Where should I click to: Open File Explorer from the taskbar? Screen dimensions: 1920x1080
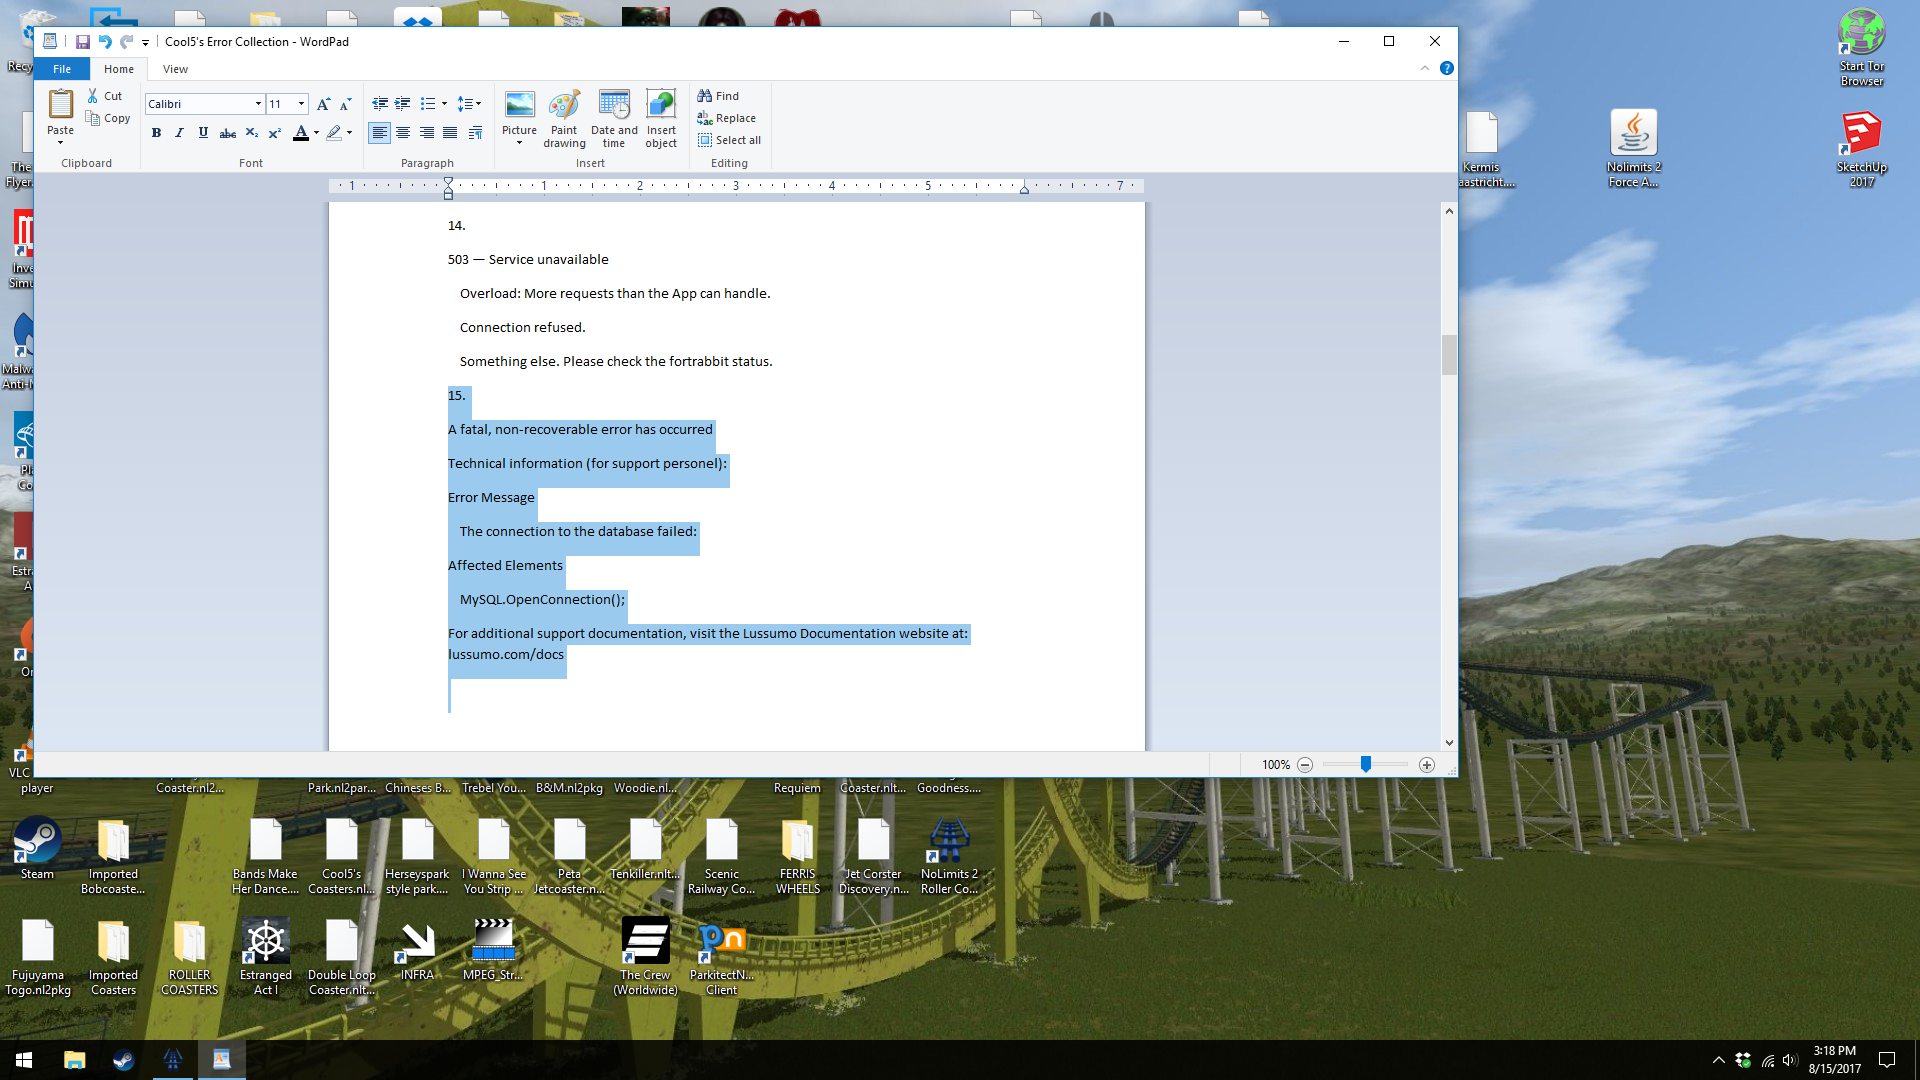[75, 1060]
